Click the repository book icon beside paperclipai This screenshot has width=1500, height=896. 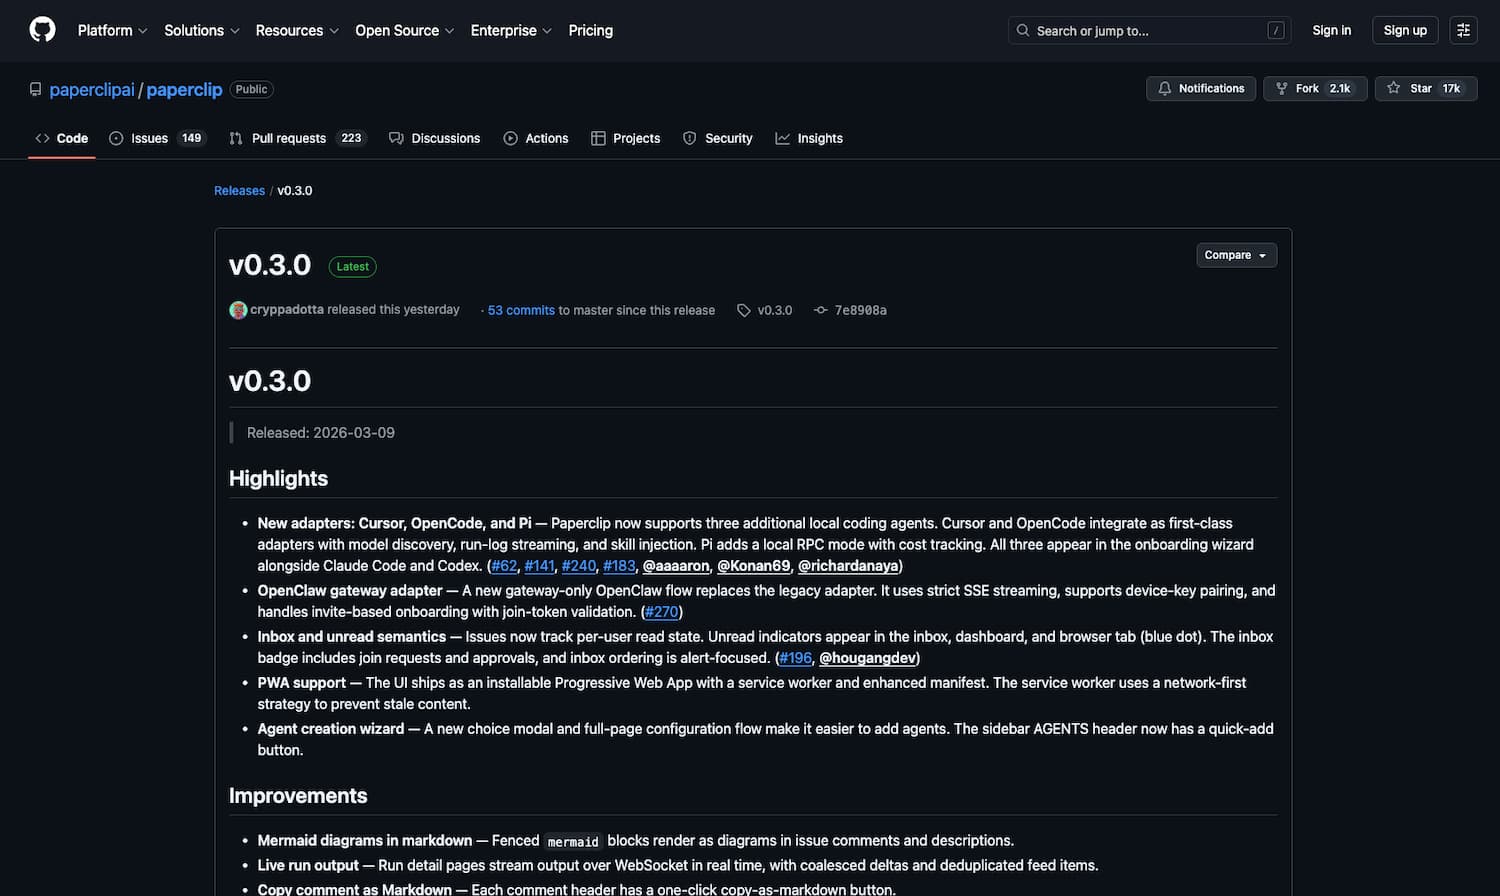coord(36,89)
